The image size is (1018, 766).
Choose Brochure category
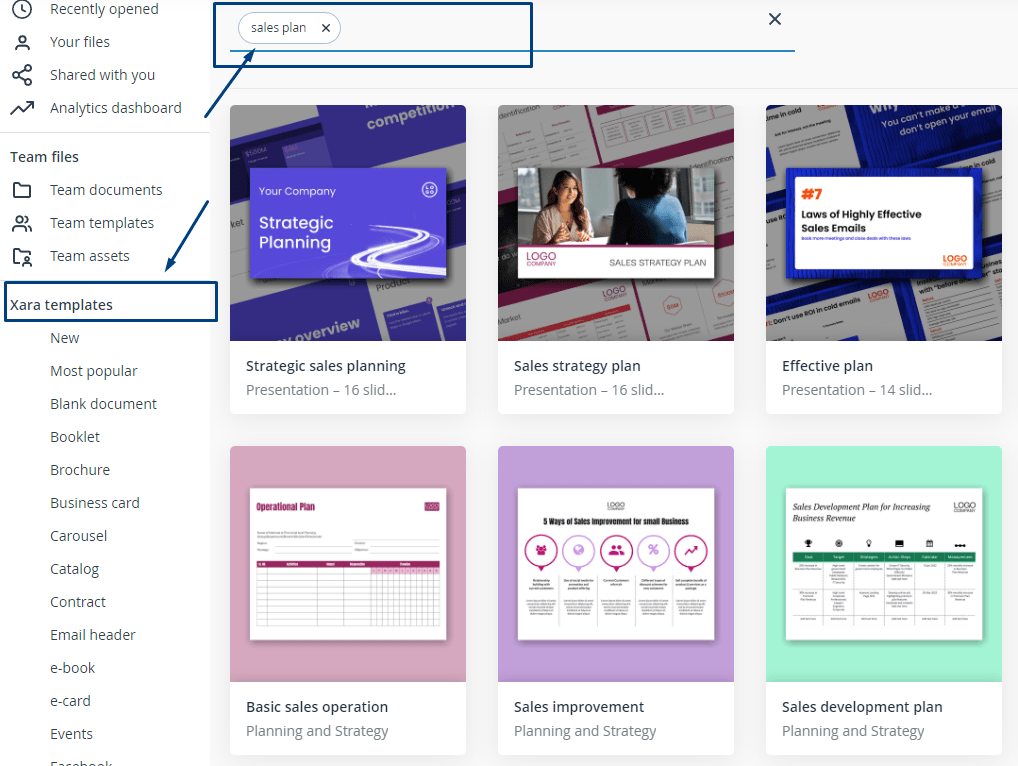tap(80, 470)
